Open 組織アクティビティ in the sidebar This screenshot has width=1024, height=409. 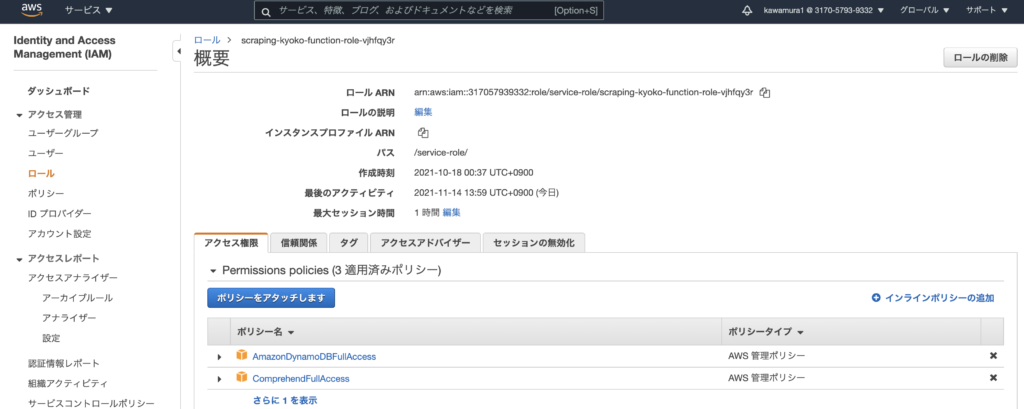(68, 384)
